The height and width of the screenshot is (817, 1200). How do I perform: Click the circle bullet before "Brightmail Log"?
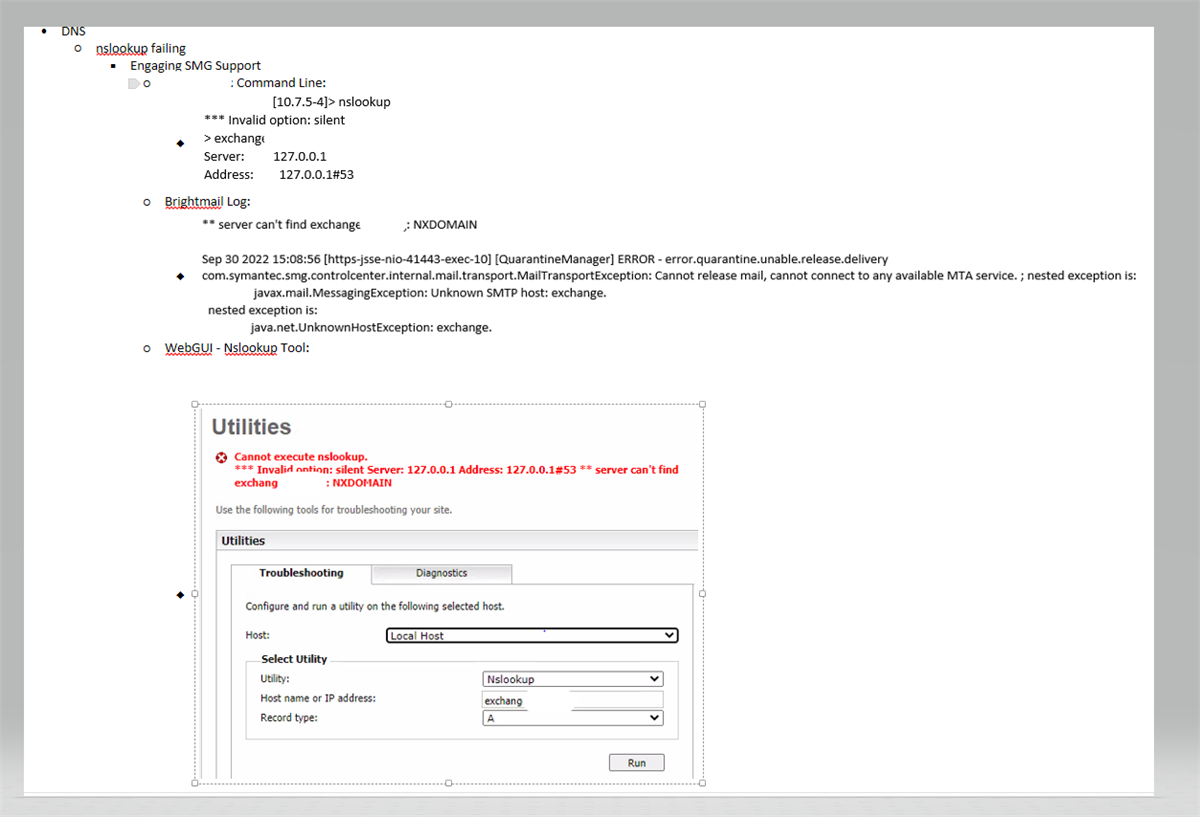[x=147, y=201]
